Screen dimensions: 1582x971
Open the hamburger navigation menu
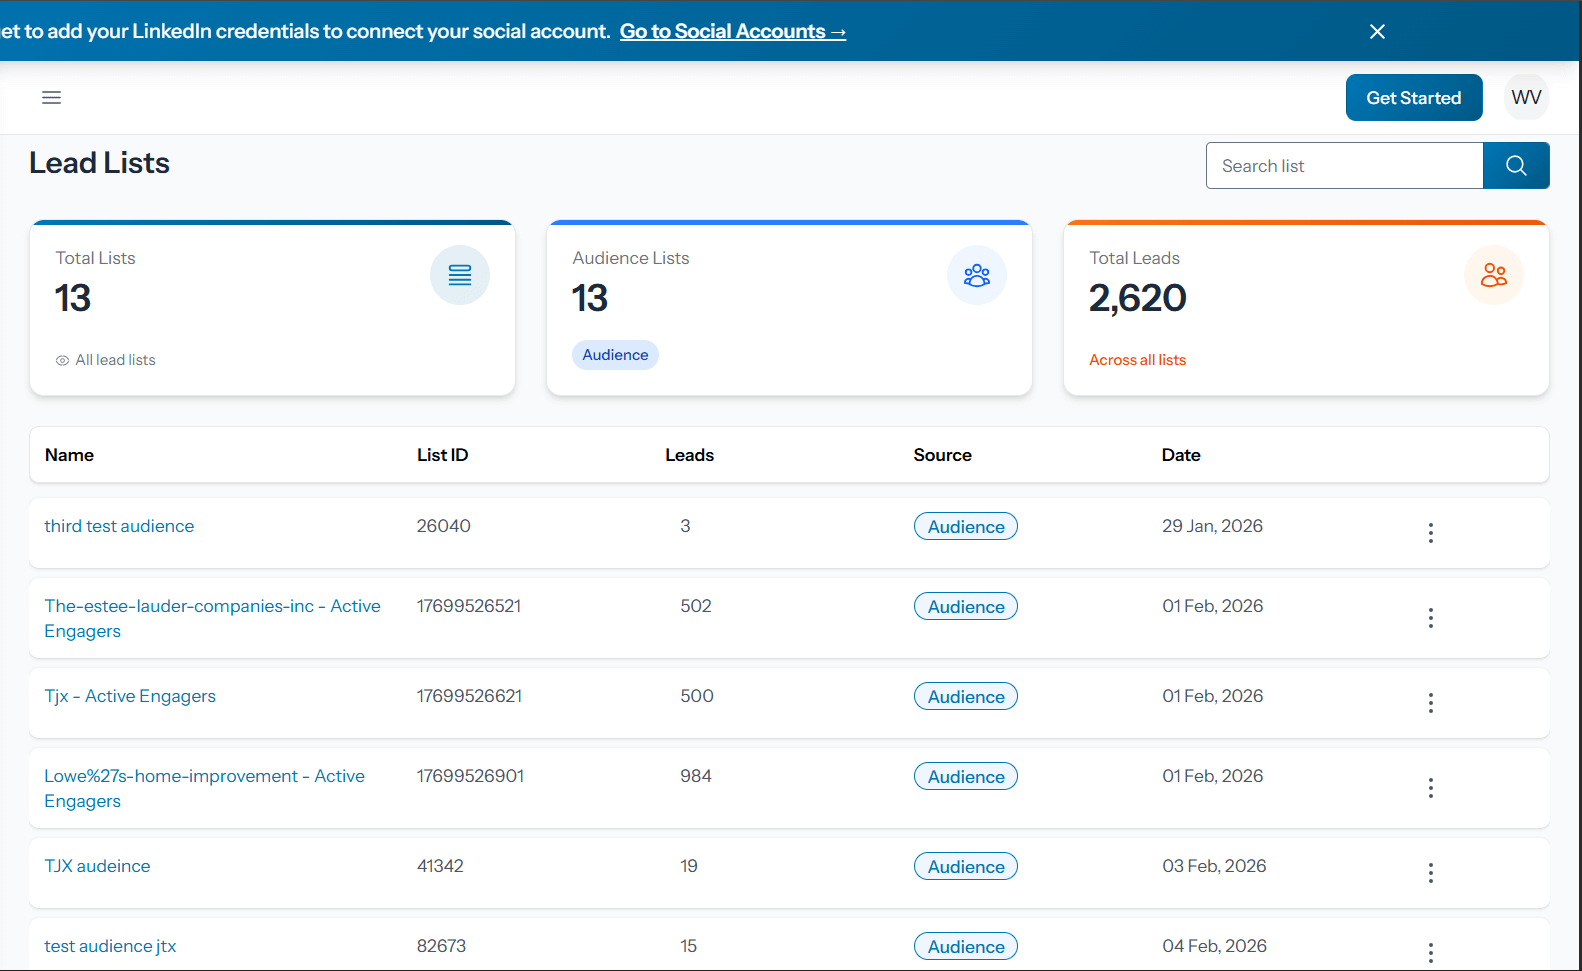point(51,97)
